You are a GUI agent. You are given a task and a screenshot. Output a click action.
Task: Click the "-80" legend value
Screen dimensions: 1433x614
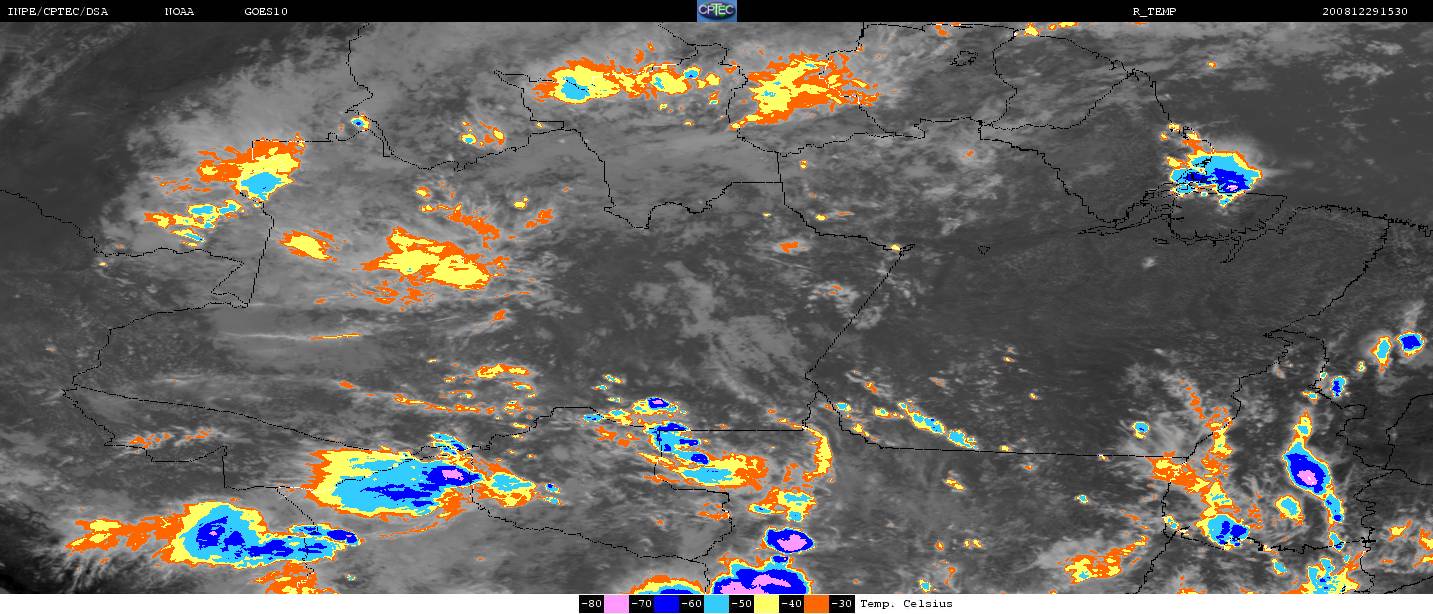[x=591, y=604]
